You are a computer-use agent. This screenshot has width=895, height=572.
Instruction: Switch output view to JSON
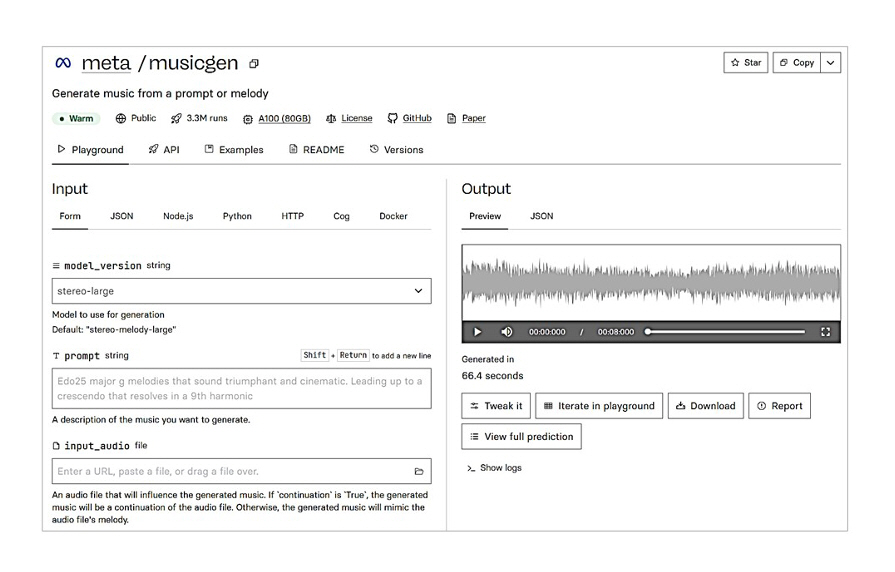click(541, 216)
